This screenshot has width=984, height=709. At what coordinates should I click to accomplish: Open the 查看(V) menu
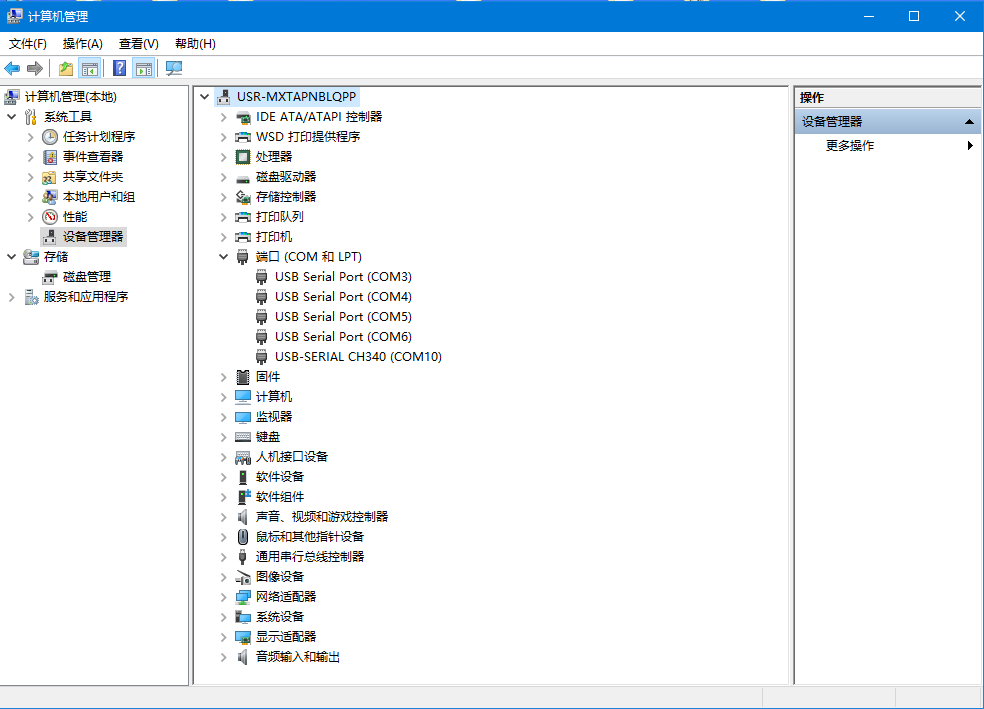[138, 44]
